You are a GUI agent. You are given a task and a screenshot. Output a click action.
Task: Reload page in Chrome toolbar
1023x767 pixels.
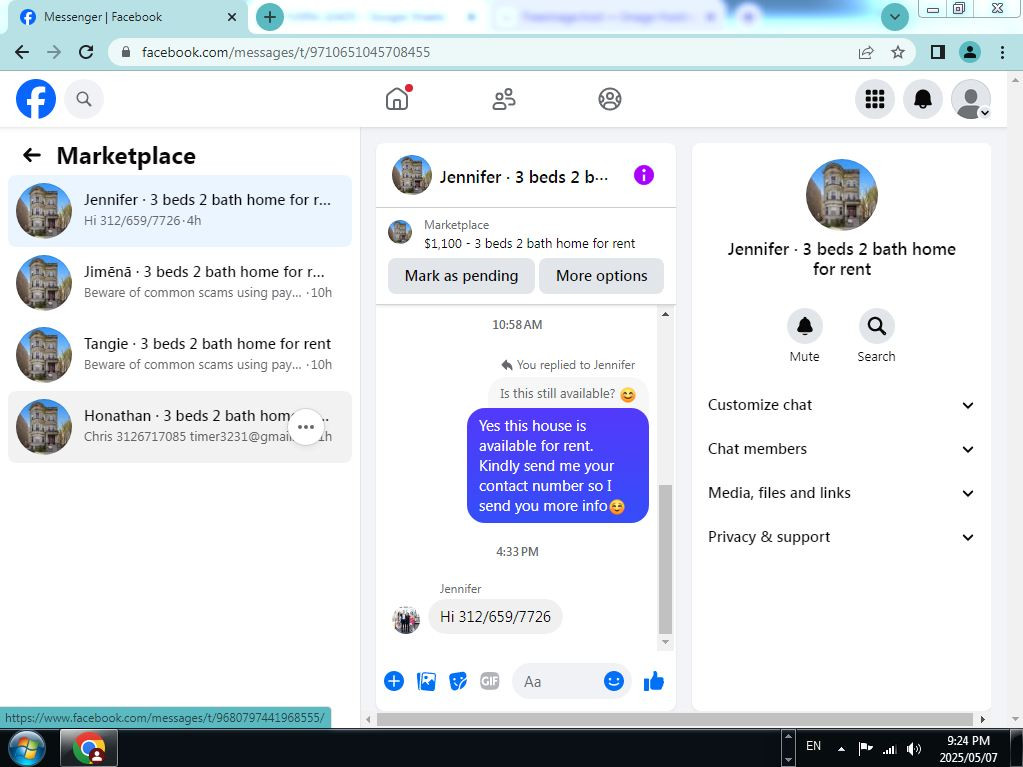tap(86, 52)
